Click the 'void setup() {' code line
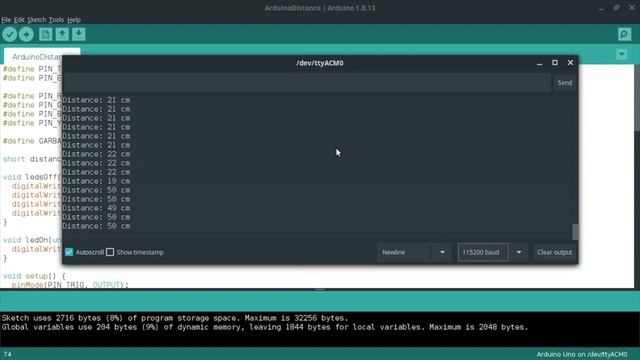 pyautogui.click(x=34, y=276)
